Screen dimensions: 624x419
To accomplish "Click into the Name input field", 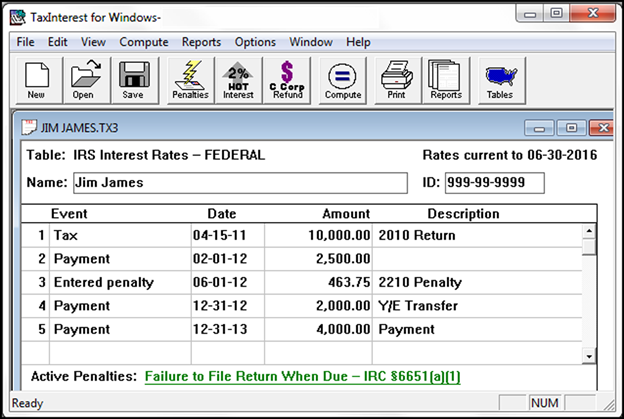I will [x=240, y=183].
